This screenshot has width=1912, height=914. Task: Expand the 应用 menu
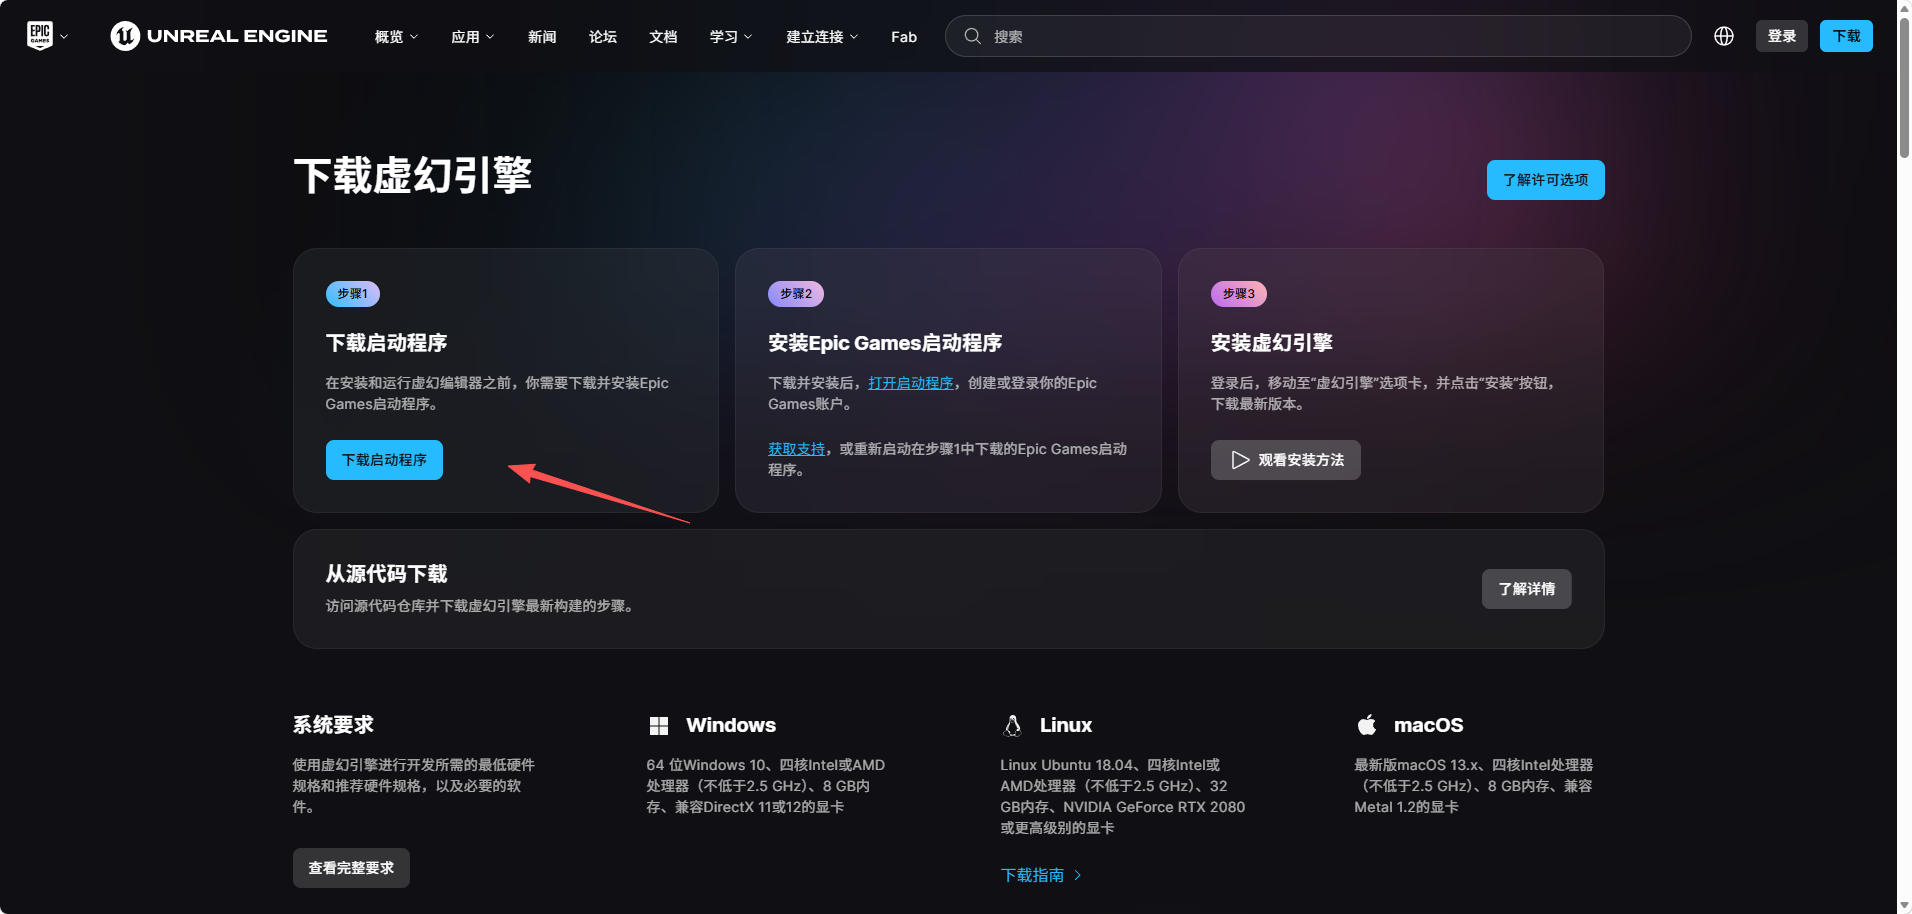472,37
